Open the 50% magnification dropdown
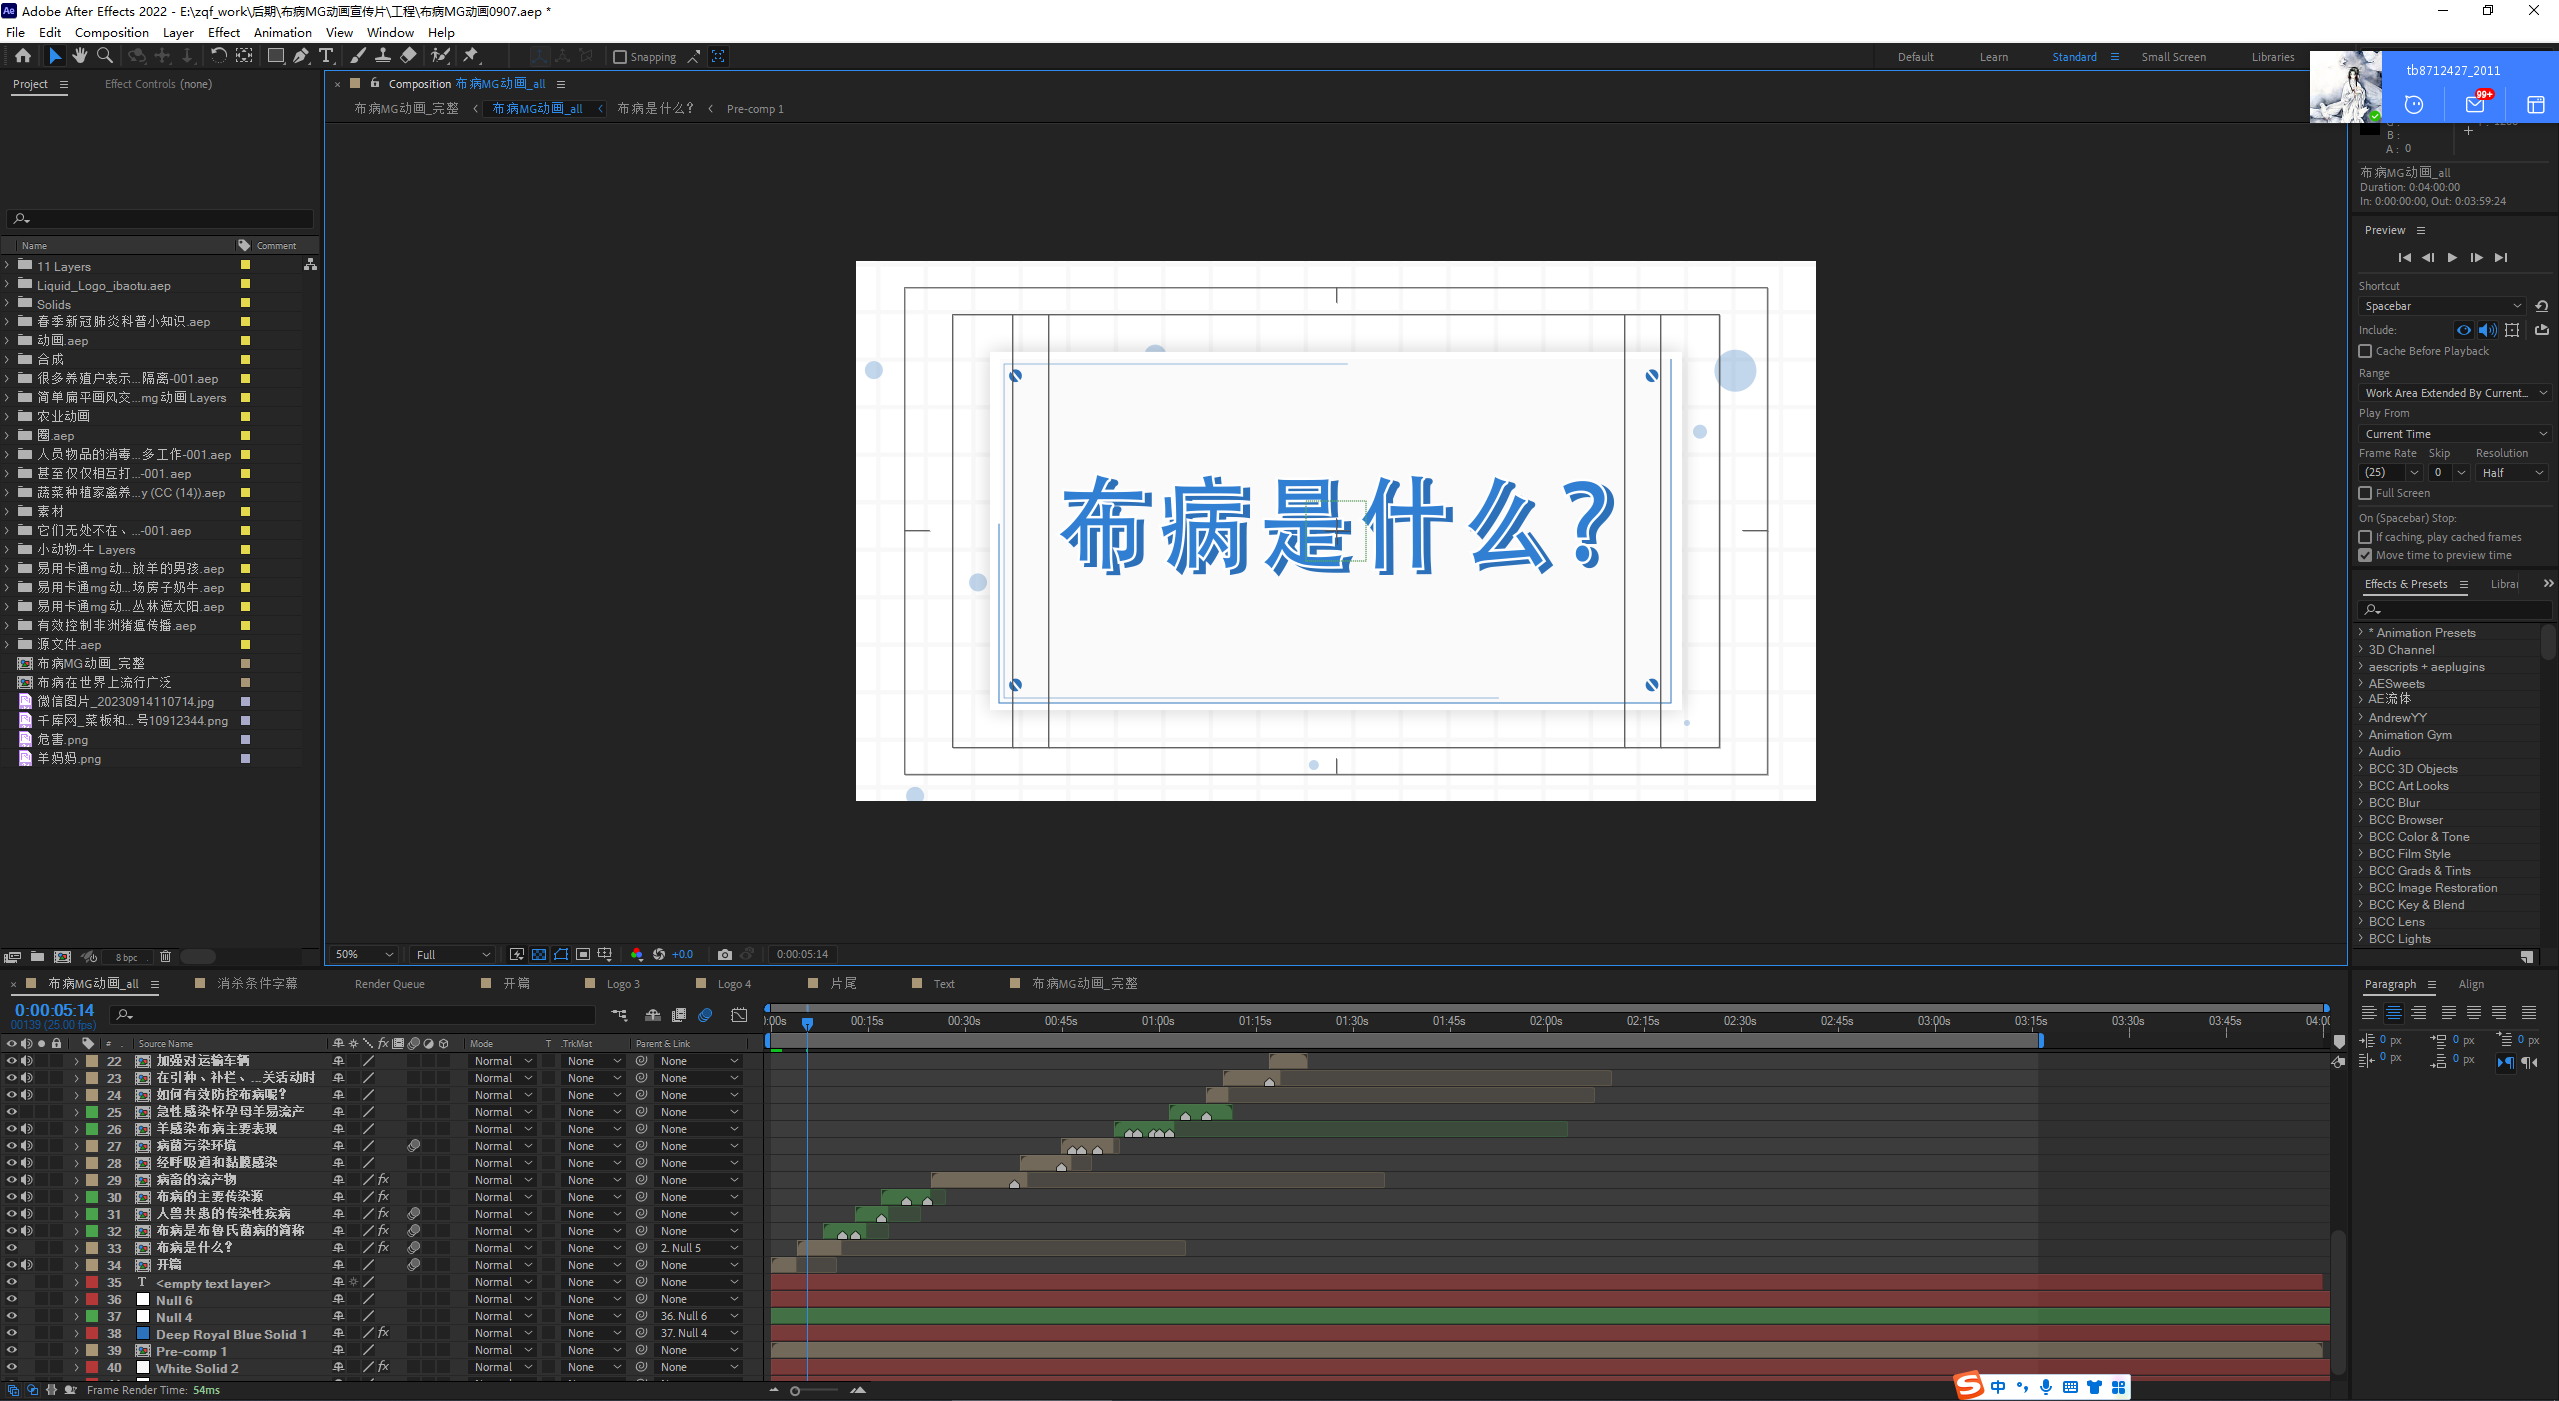This screenshot has height=1401, width=2559. (364, 954)
